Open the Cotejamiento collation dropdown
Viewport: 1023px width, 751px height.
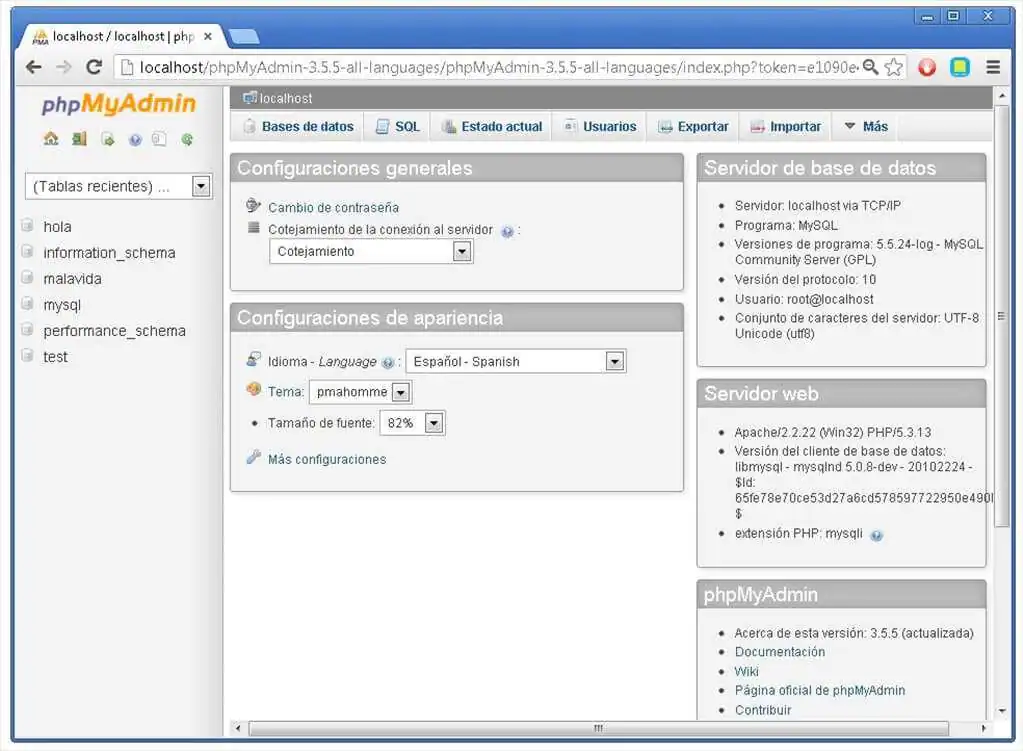click(x=371, y=252)
